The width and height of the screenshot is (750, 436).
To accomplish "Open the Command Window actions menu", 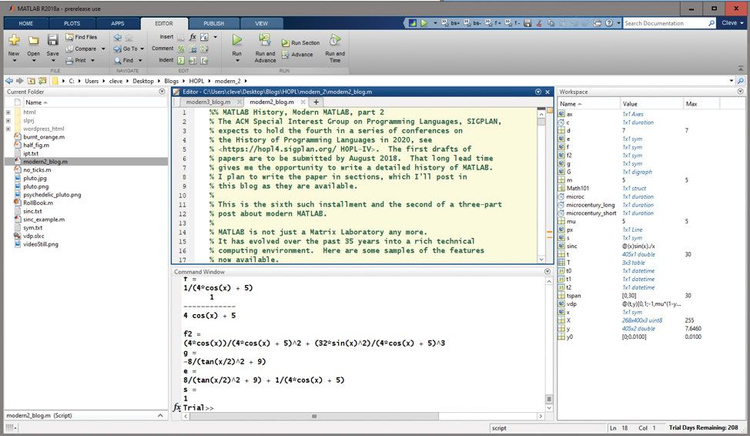I will point(548,272).
